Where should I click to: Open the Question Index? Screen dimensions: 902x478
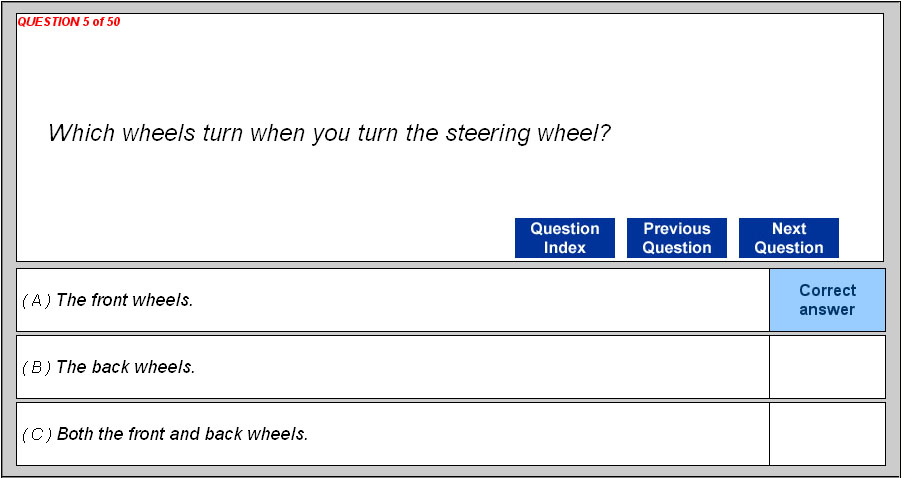point(564,238)
